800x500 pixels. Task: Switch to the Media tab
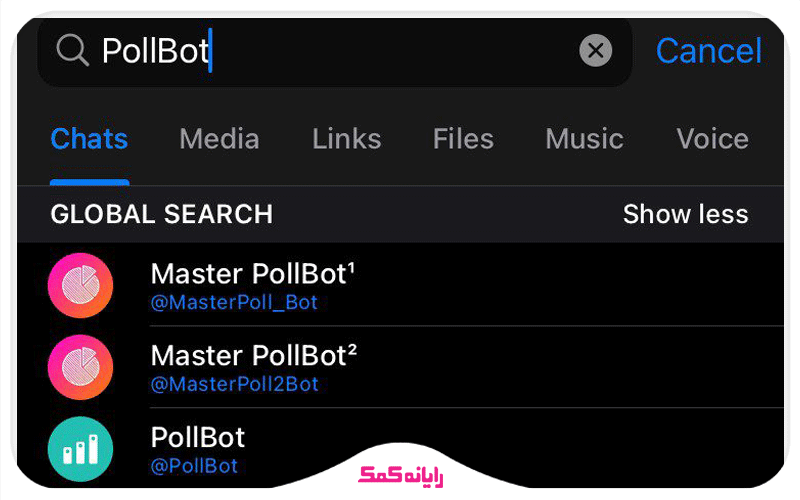pyautogui.click(x=219, y=139)
